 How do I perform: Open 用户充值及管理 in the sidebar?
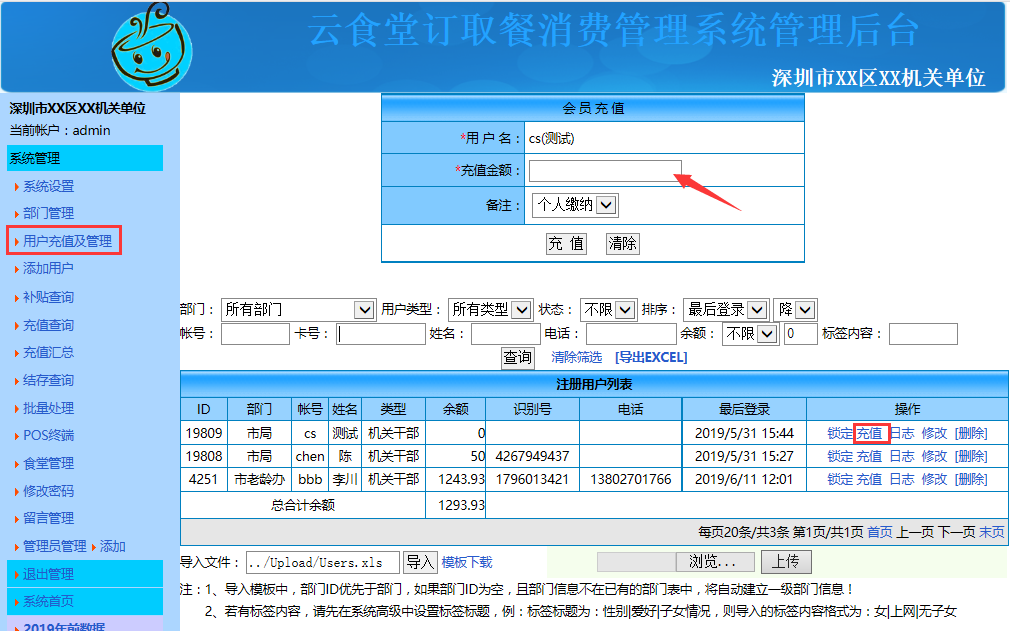tap(67, 241)
